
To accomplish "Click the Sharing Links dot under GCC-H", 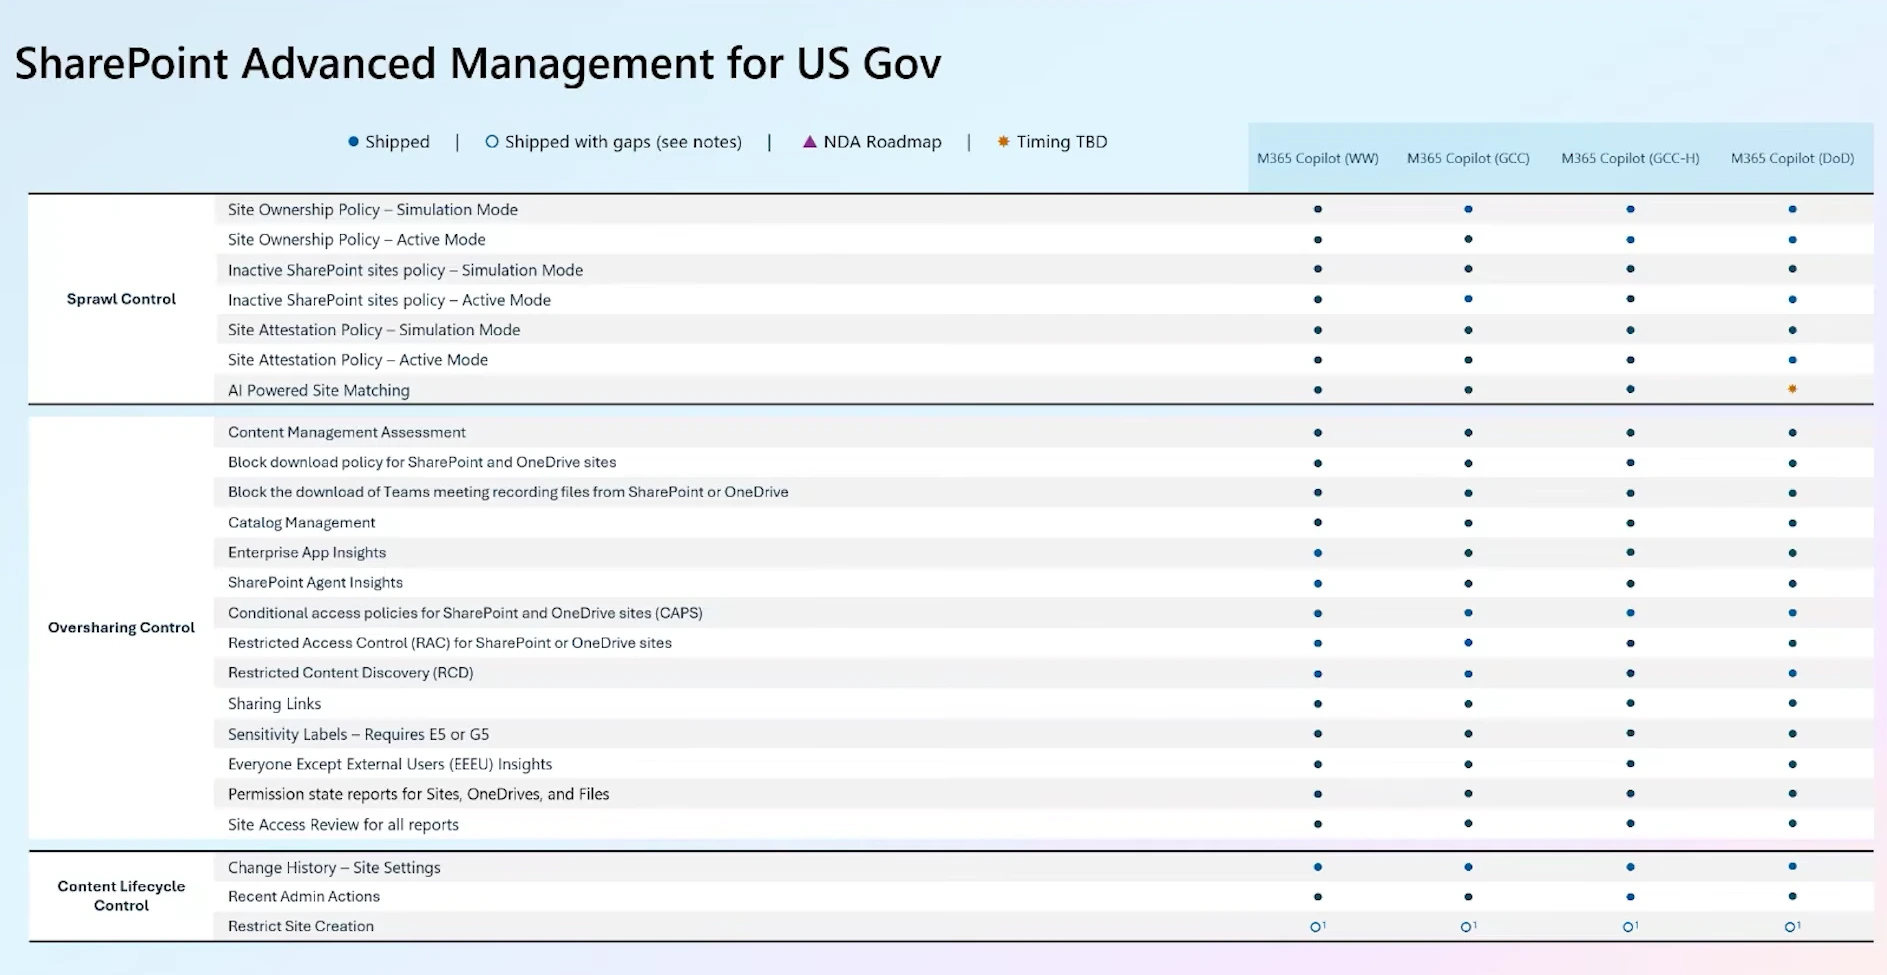I will pyautogui.click(x=1630, y=703).
